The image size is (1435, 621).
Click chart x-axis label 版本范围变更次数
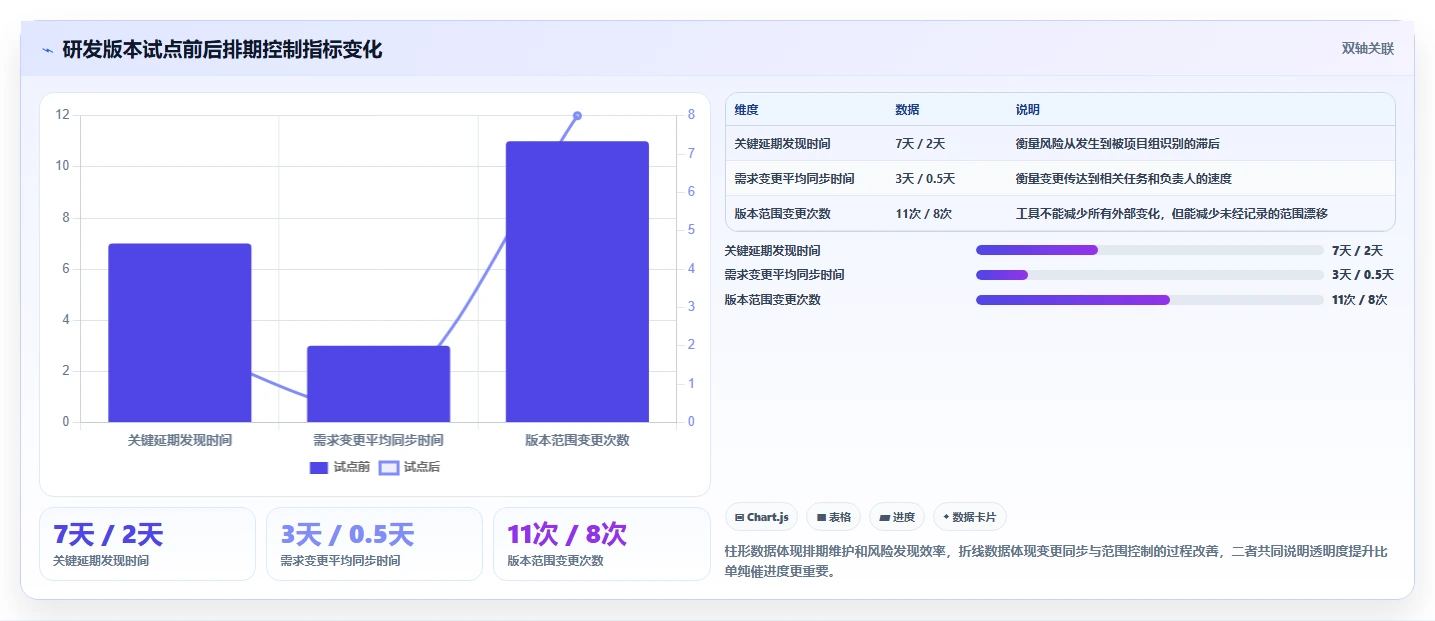point(577,440)
